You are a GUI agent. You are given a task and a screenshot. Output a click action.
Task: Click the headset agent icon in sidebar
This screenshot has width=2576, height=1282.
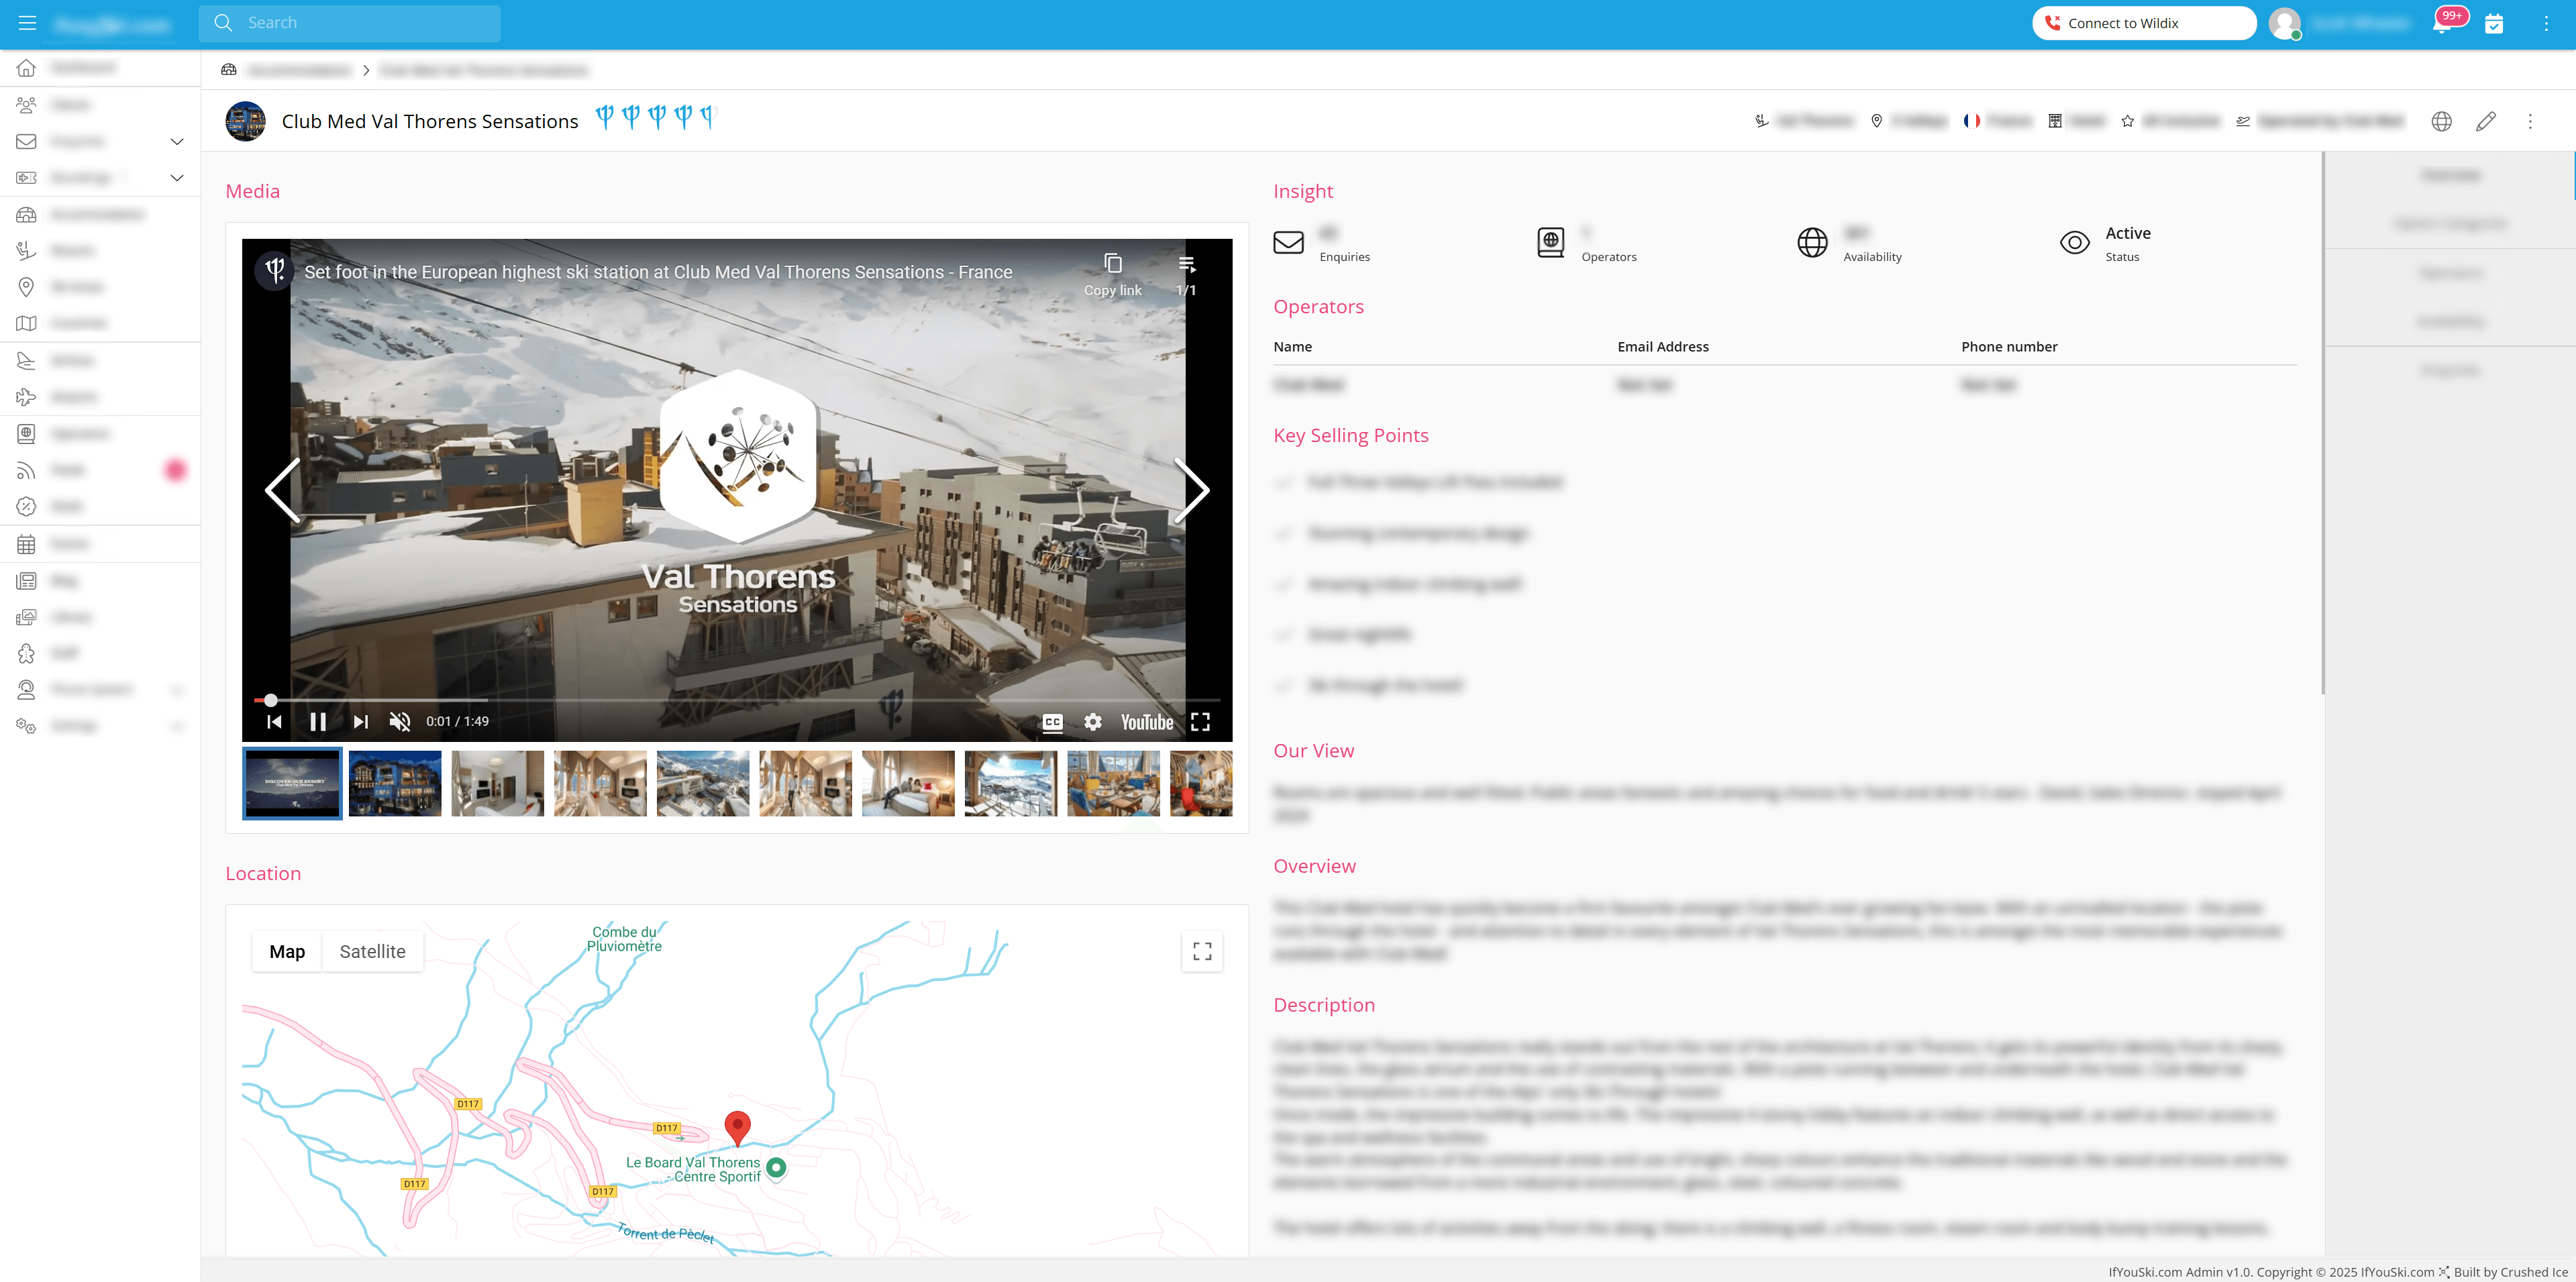click(27, 689)
